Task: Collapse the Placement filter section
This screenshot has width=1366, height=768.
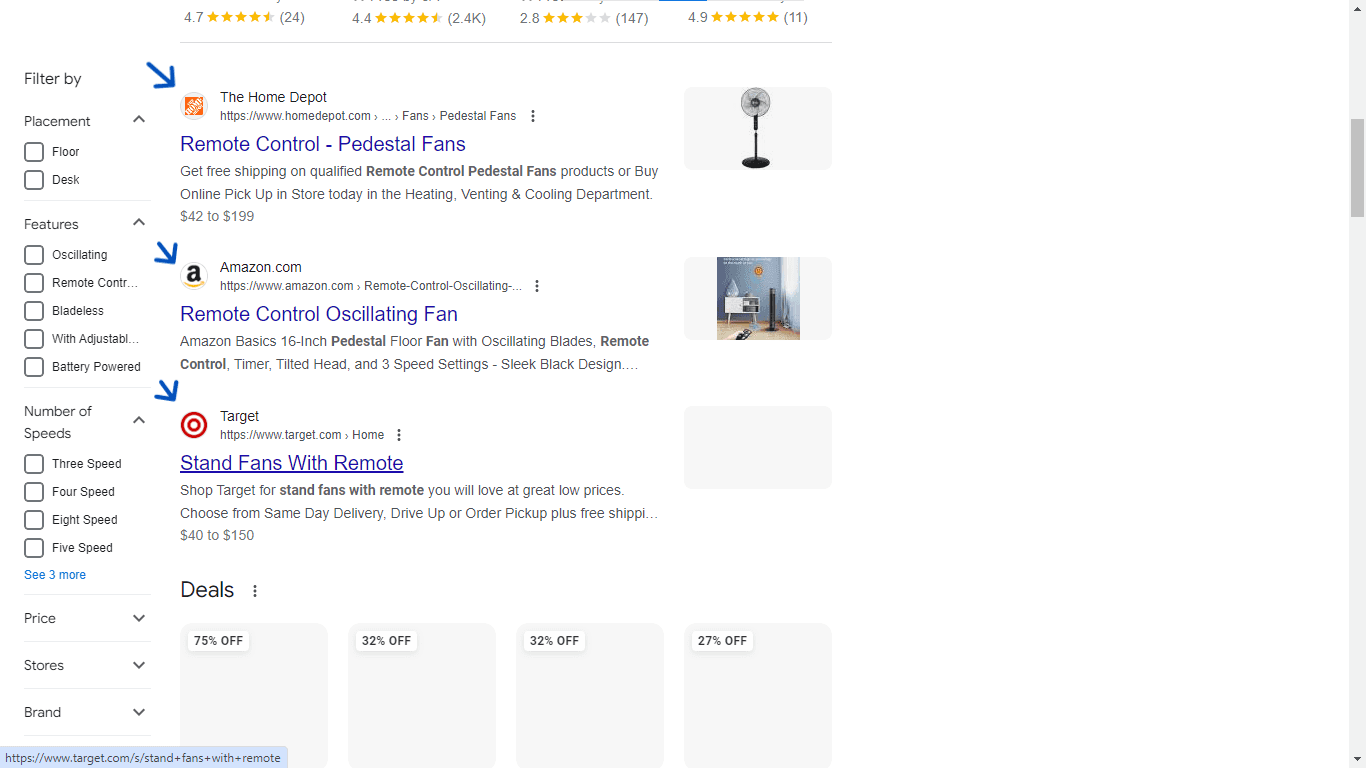Action: pos(139,120)
